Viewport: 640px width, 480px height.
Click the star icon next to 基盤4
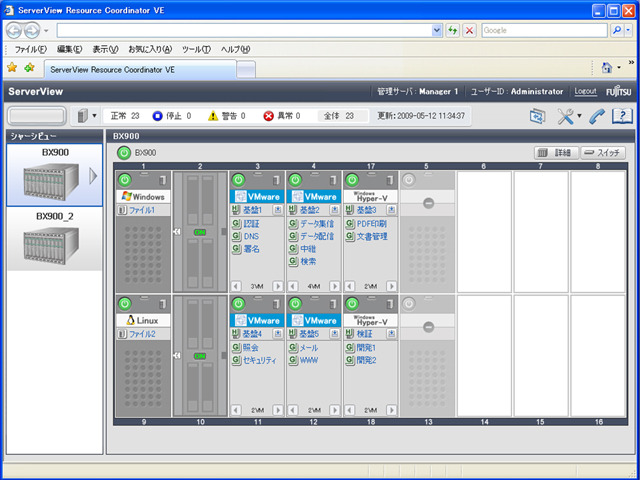click(x=278, y=333)
